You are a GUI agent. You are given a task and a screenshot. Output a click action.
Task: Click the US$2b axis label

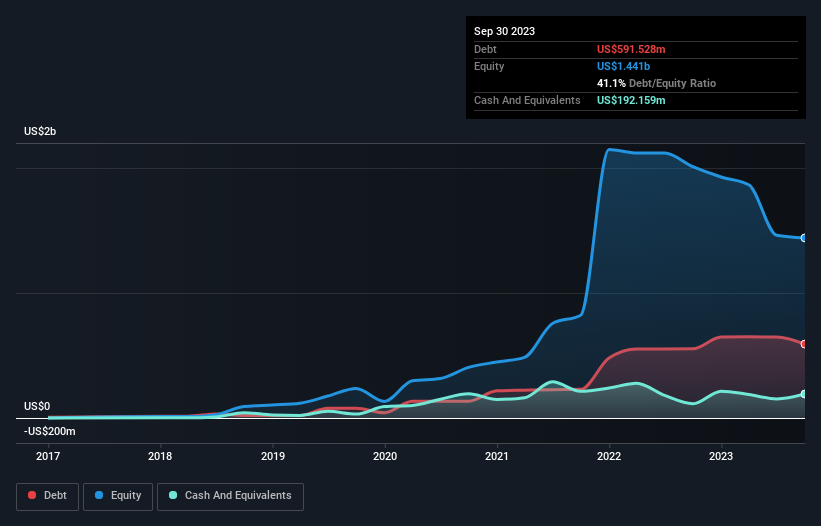click(x=40, y=131)
